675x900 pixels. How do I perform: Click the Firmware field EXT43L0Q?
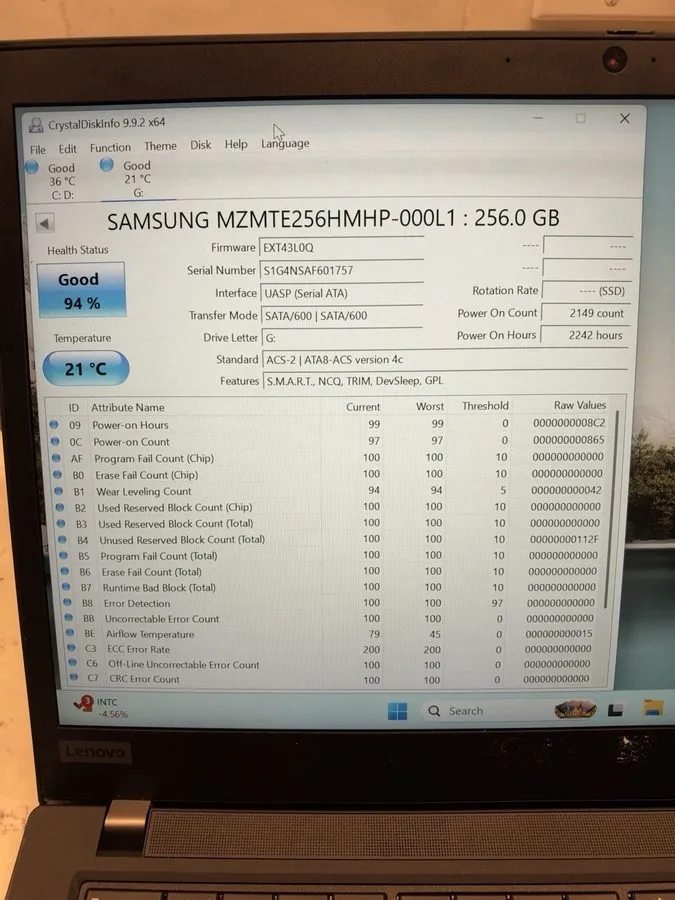(341, 247)
